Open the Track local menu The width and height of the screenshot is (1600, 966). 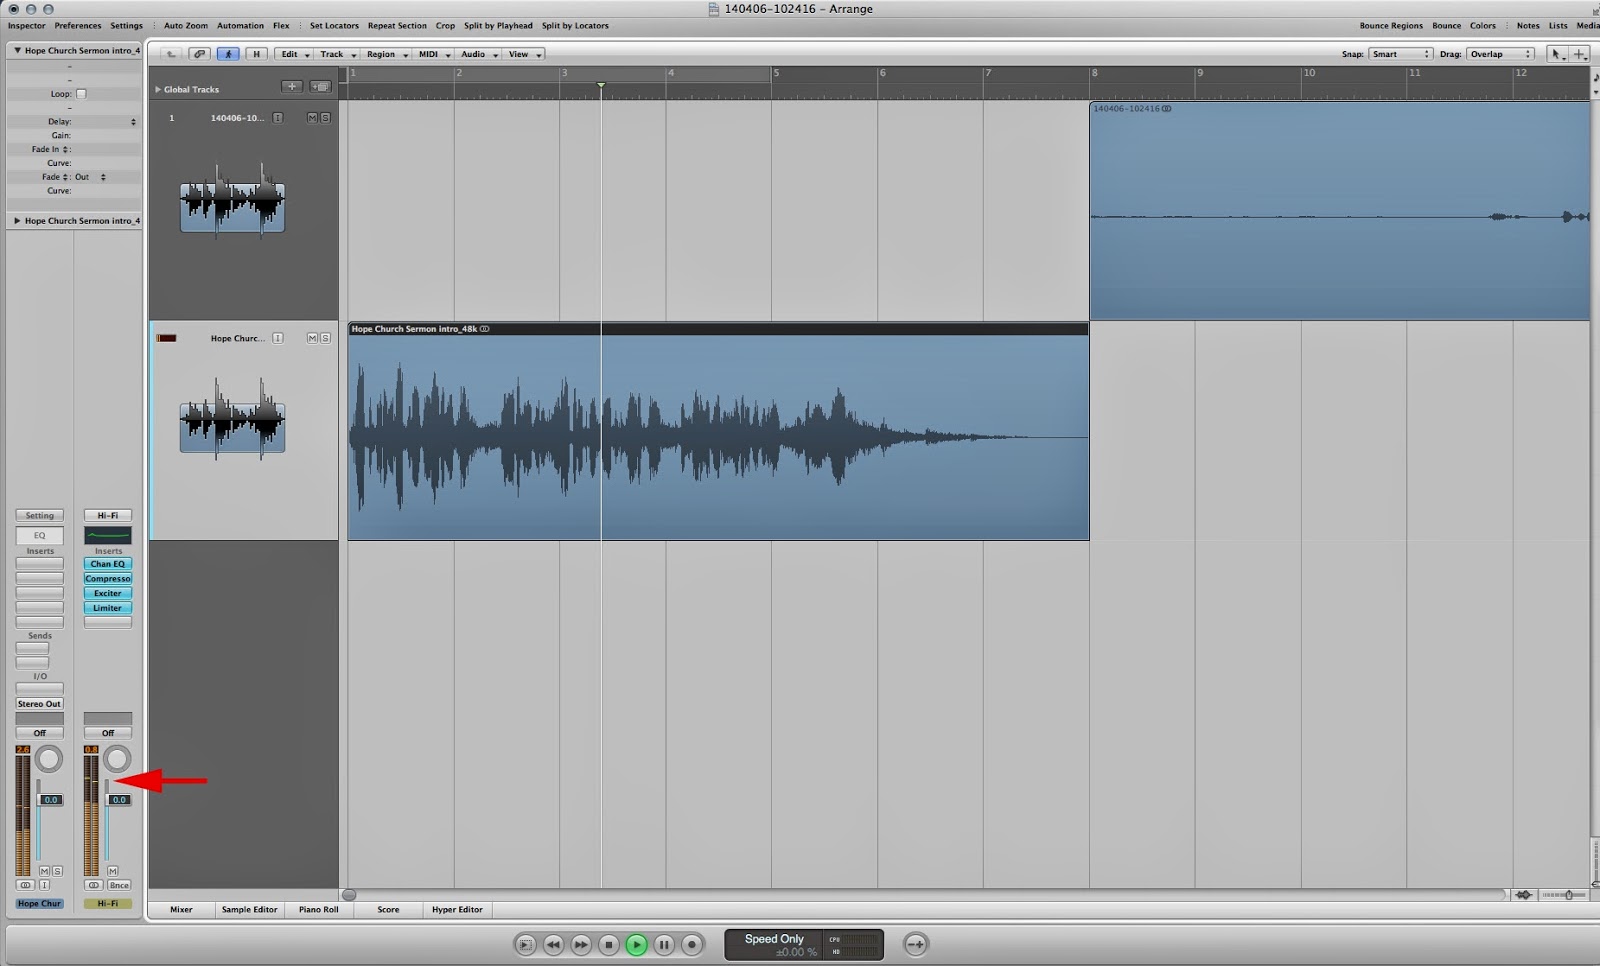(338, 54)
